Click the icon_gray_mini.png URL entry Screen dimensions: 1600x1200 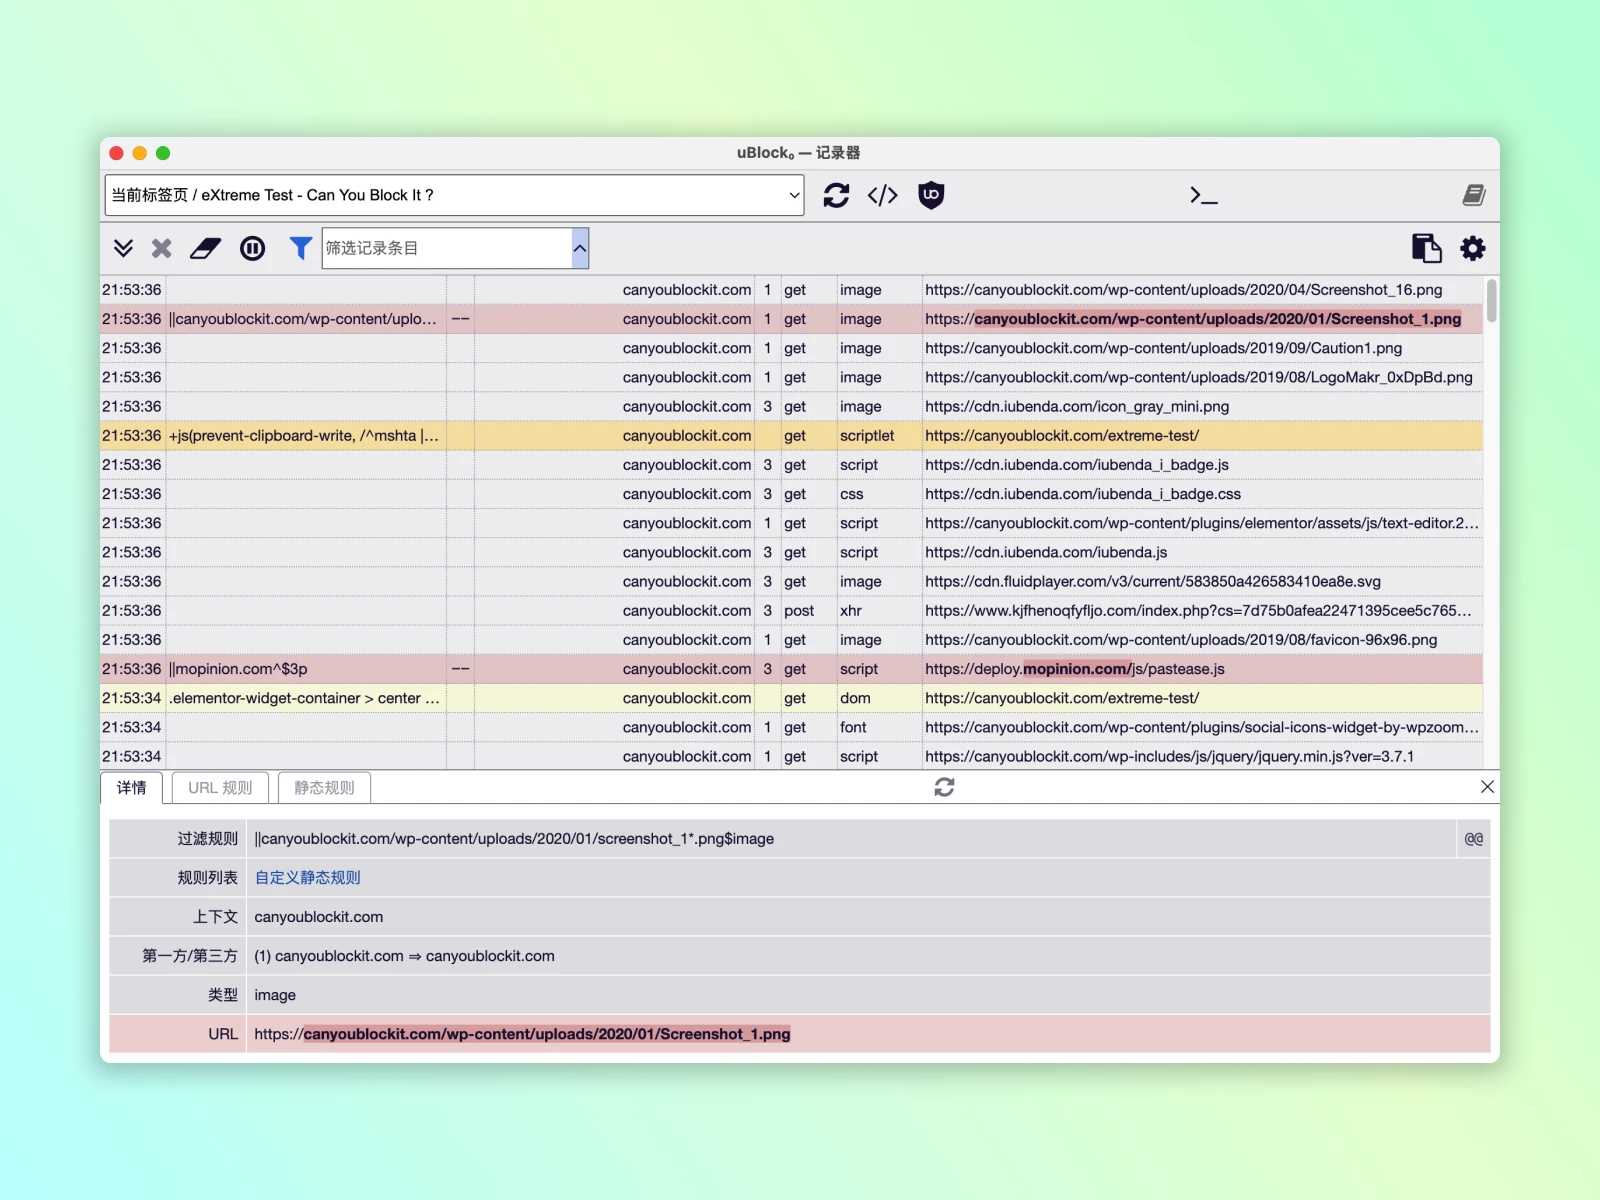[x=1077, y=407]
